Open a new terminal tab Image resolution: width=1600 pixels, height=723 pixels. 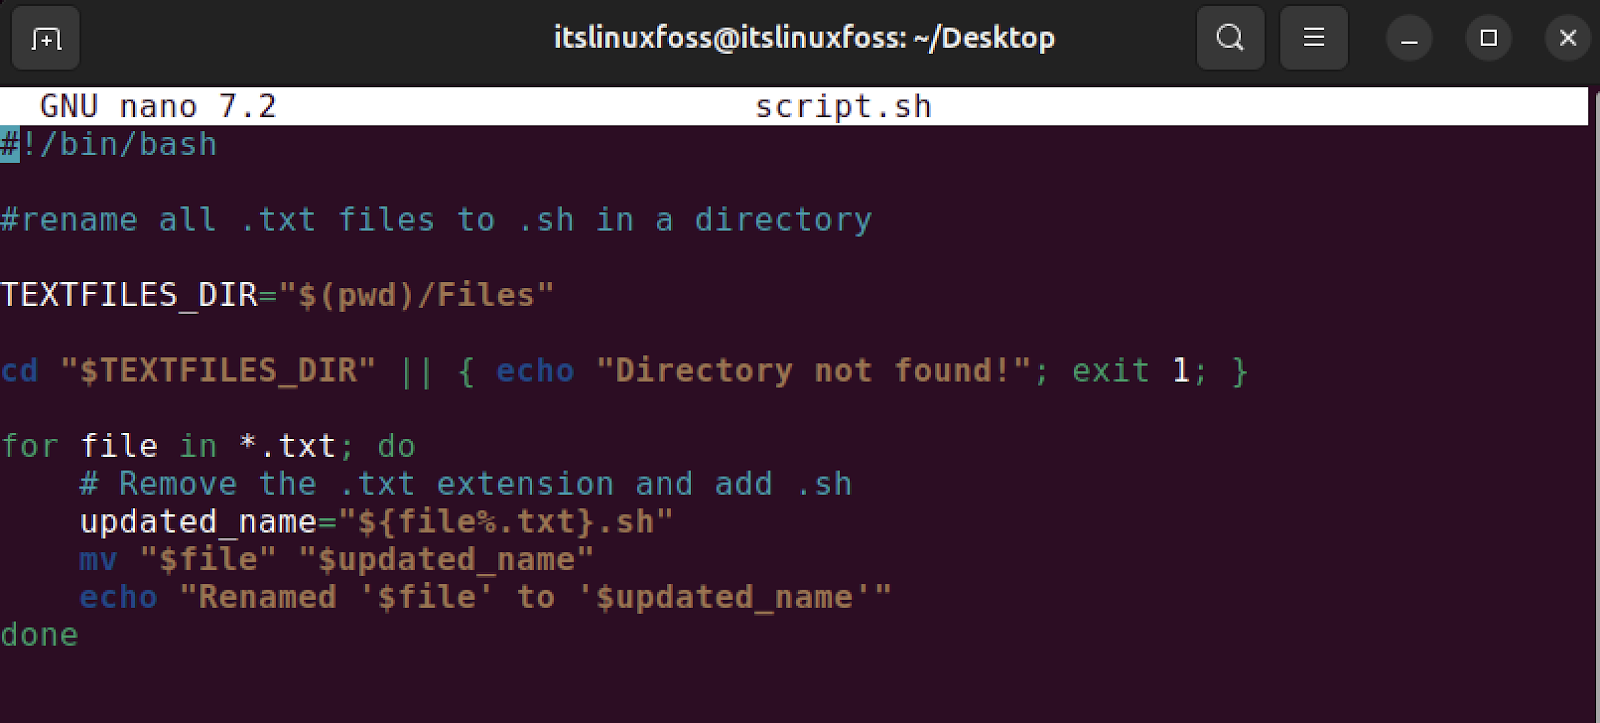point(46,39)
